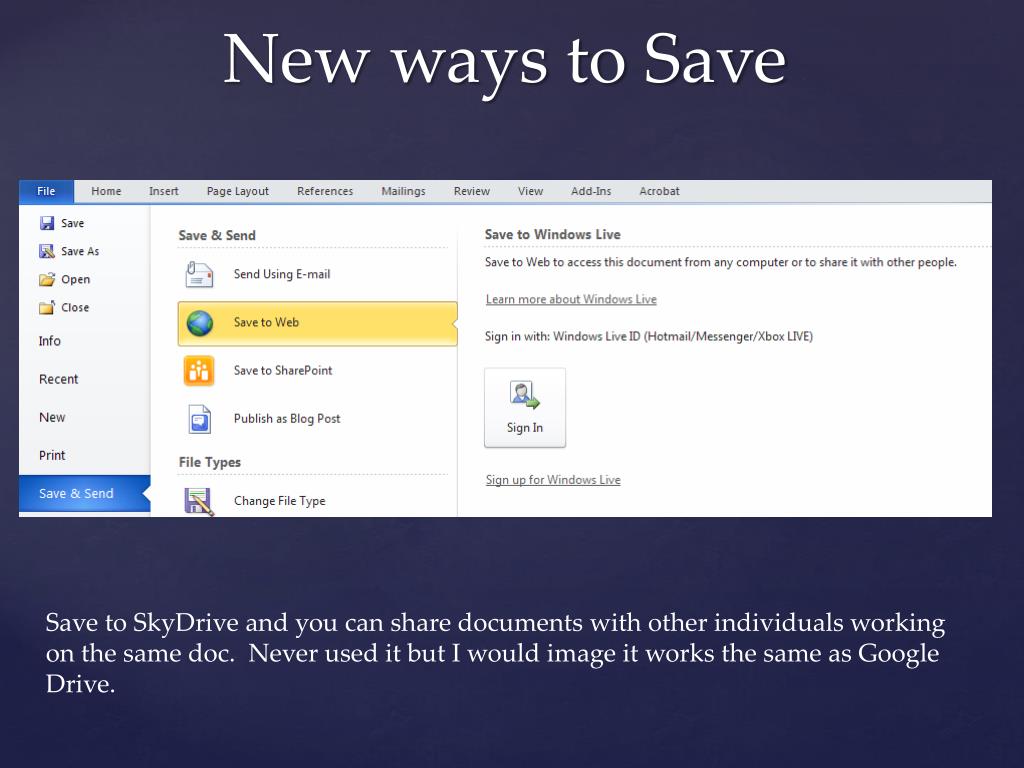
Task: Follow Learn more about Windows Live link
Action: click(x=571, y=299)
